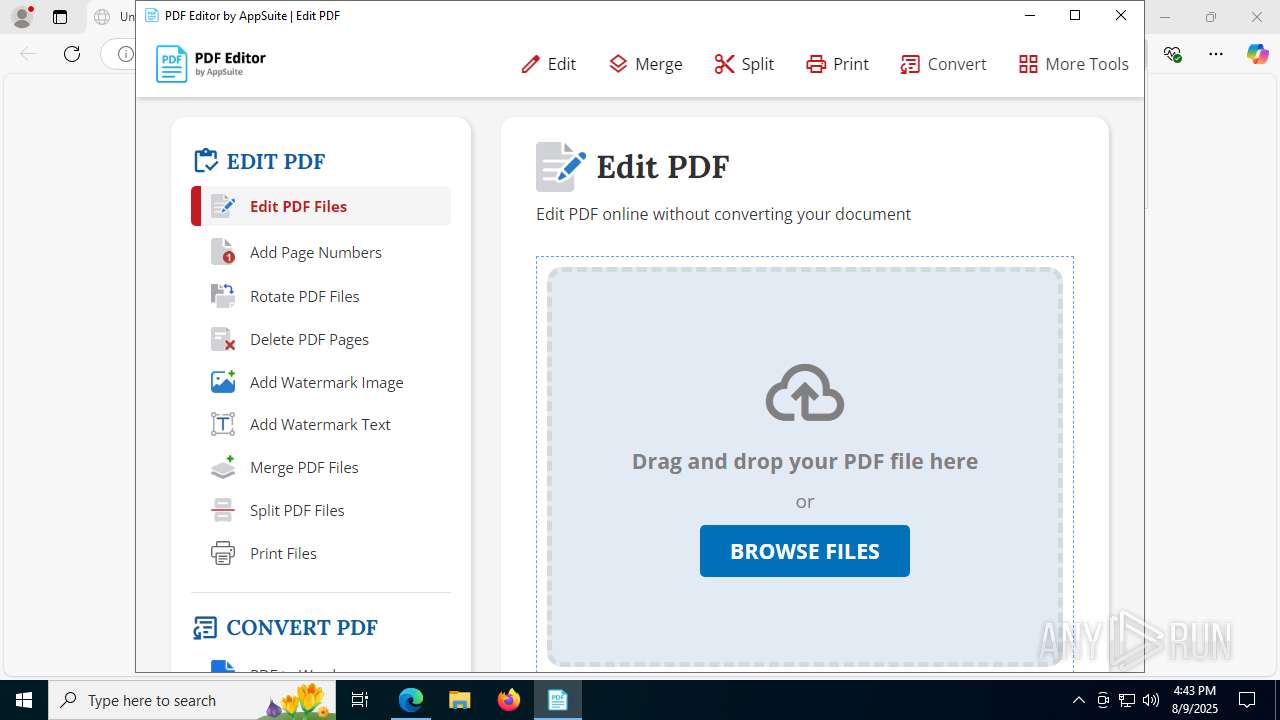The width and height of the screenshot is (1280, 720).
Task: Click the CONVERT PDF section heading text
Action: tap(302, 628)
